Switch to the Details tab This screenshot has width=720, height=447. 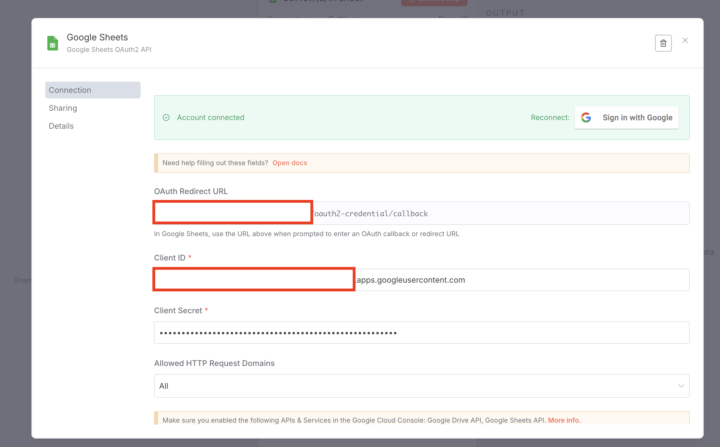coord(61,126)
